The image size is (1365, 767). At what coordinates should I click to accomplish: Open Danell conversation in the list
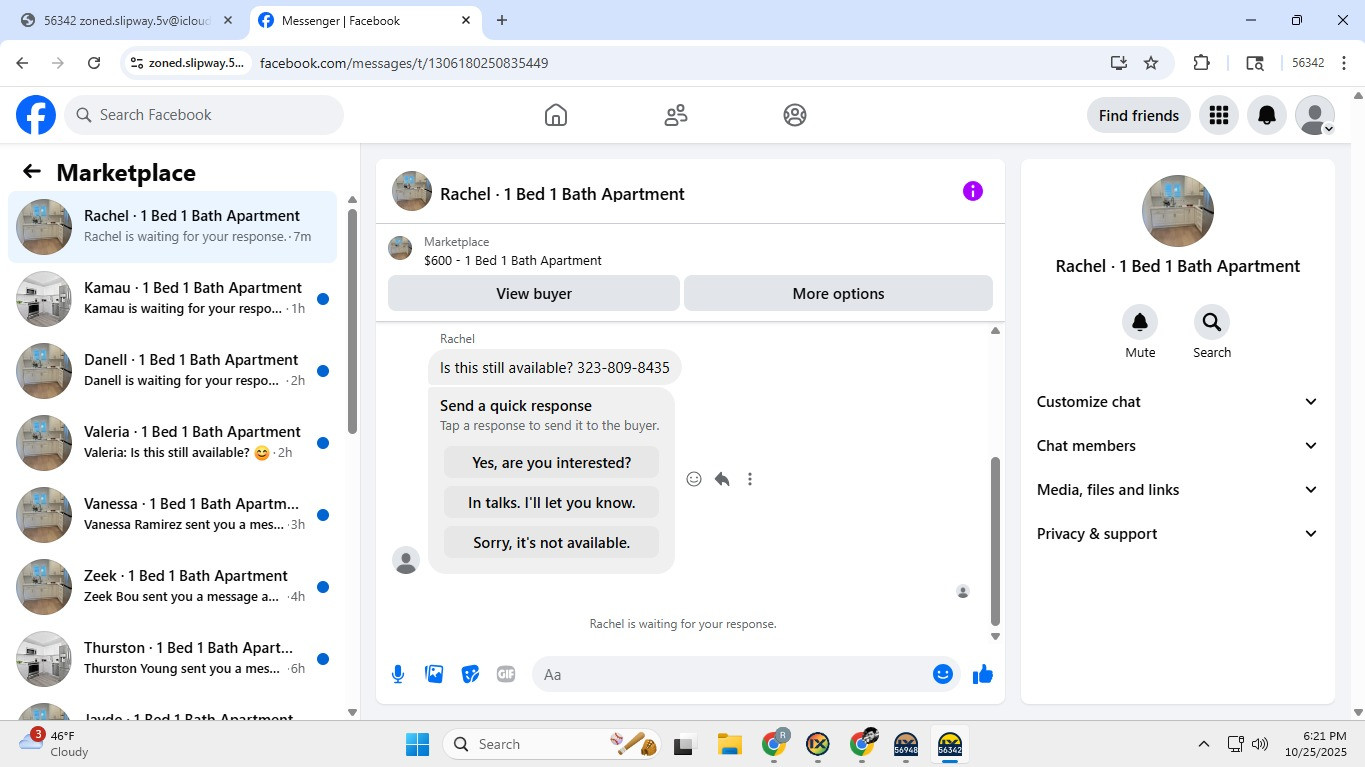[172, 371]
